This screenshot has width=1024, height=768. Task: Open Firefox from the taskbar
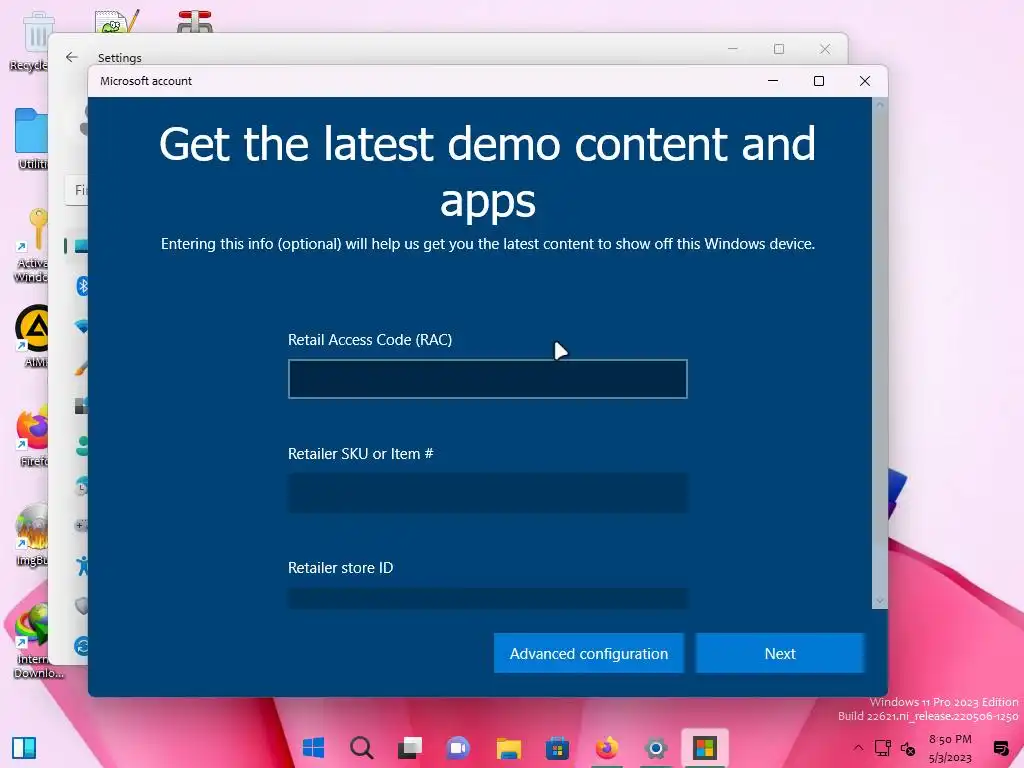pos(607,748)
